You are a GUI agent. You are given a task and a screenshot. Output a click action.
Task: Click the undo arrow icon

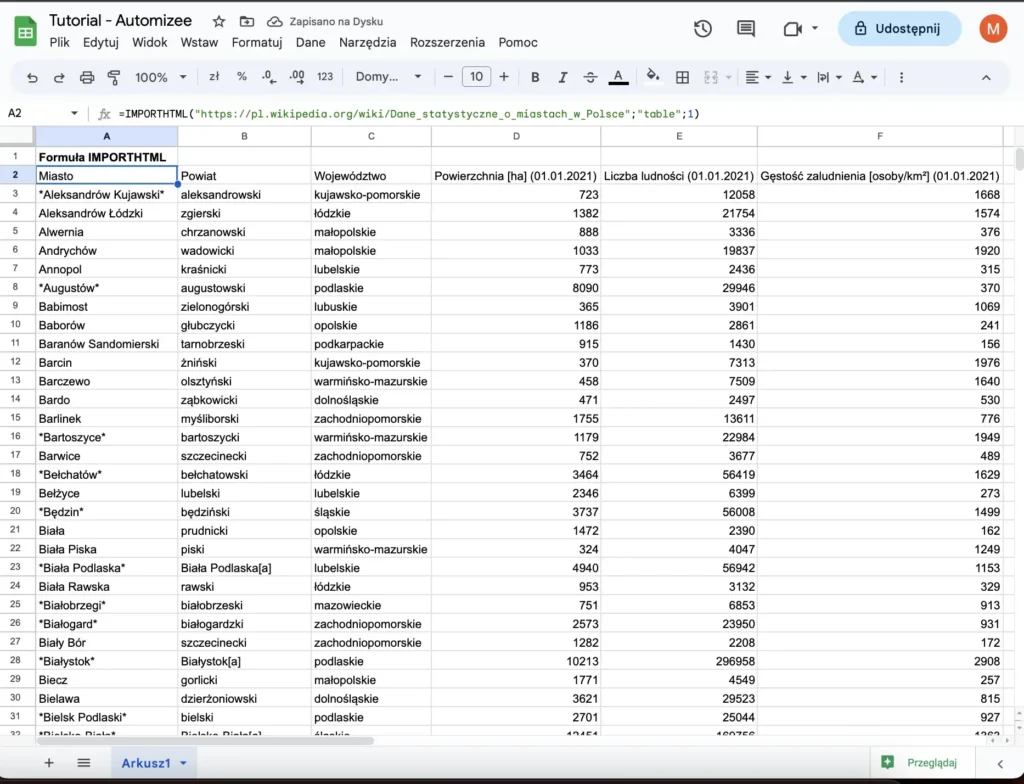pyautogui.click(x=32, y=78)
